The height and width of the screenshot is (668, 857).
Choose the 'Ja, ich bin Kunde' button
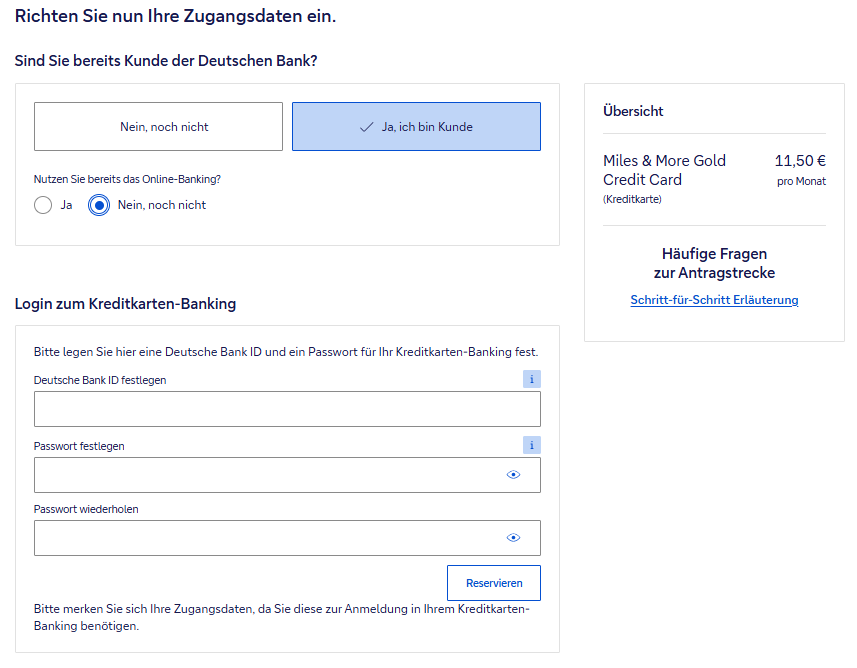point(416,126)
